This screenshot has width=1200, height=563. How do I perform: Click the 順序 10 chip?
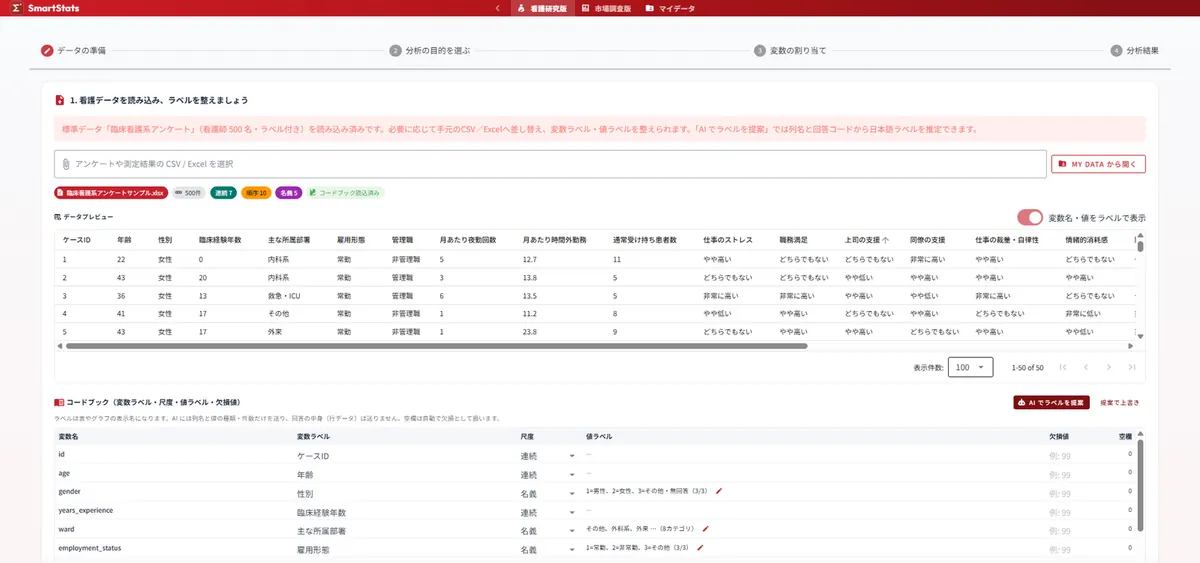tap(256, 192)
